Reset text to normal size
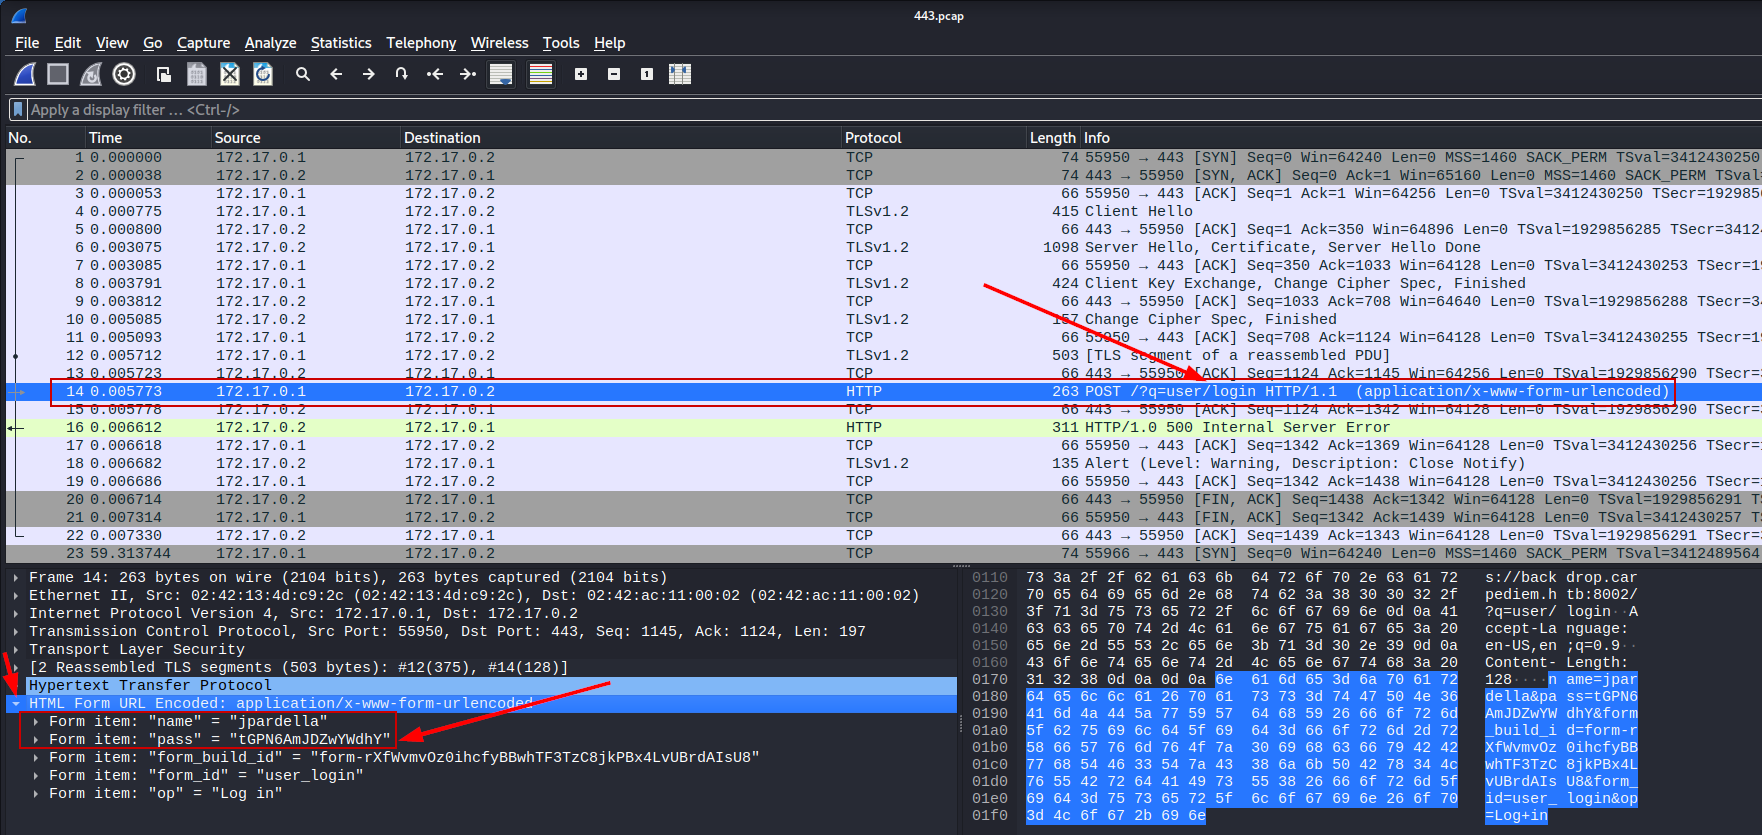Screen dimensions: 1762x835 [647, 74]
